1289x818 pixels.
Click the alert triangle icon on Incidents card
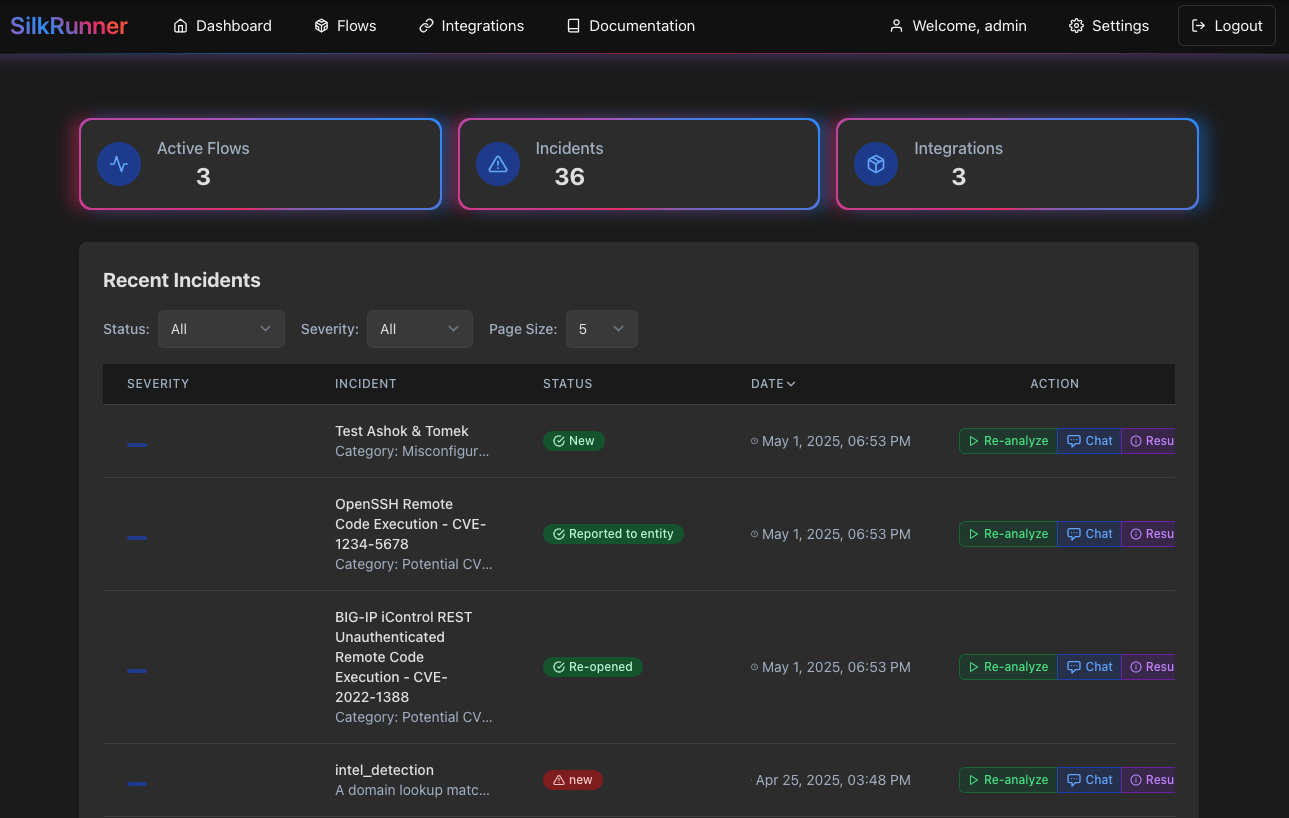point(497,164)
